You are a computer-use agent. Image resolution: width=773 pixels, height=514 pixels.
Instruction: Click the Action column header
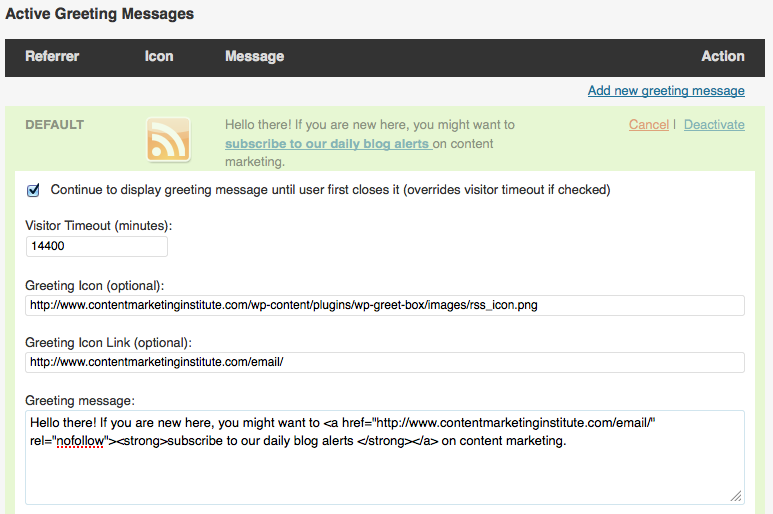tap(723, 56)
